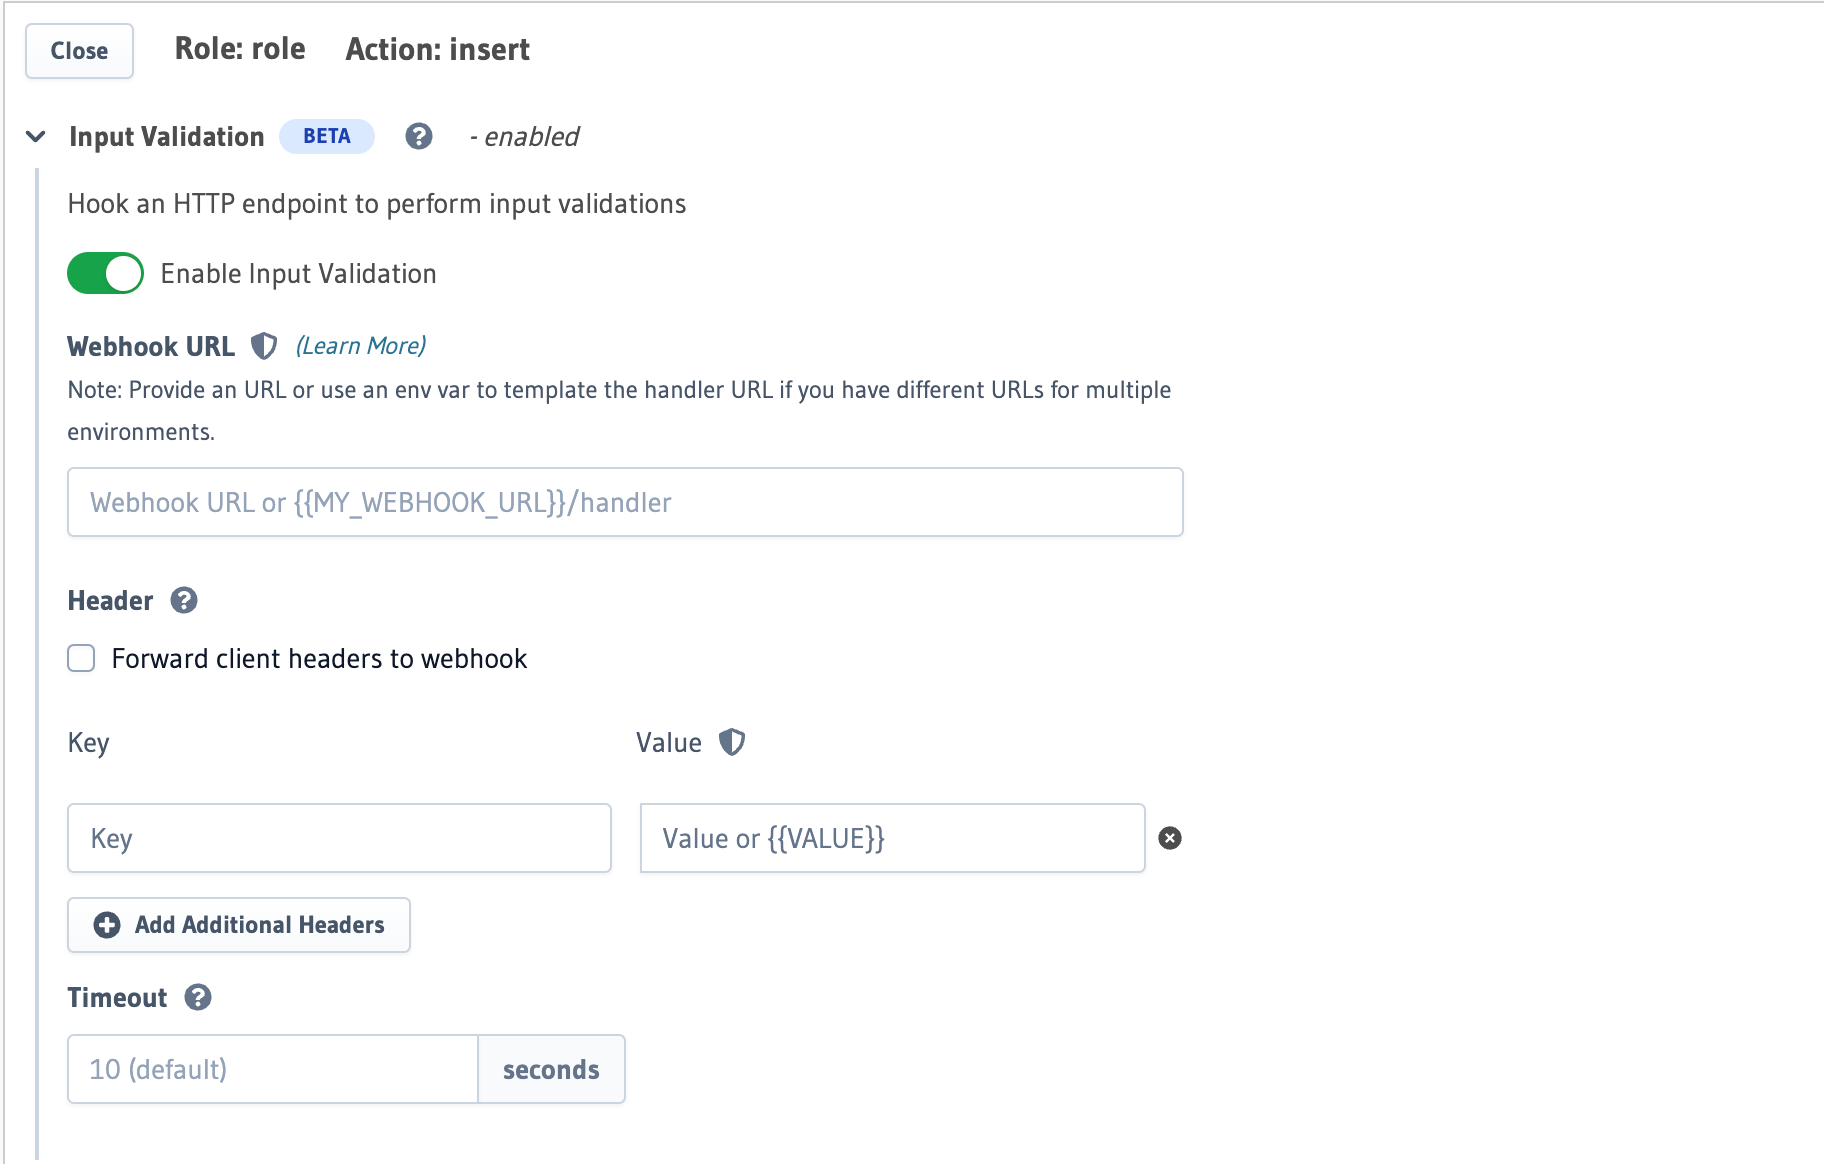The width and height of the screenshot is (1824, 1164).
Task: Open help tooltip beside Input Validation heading
Action: click(419, 136)
